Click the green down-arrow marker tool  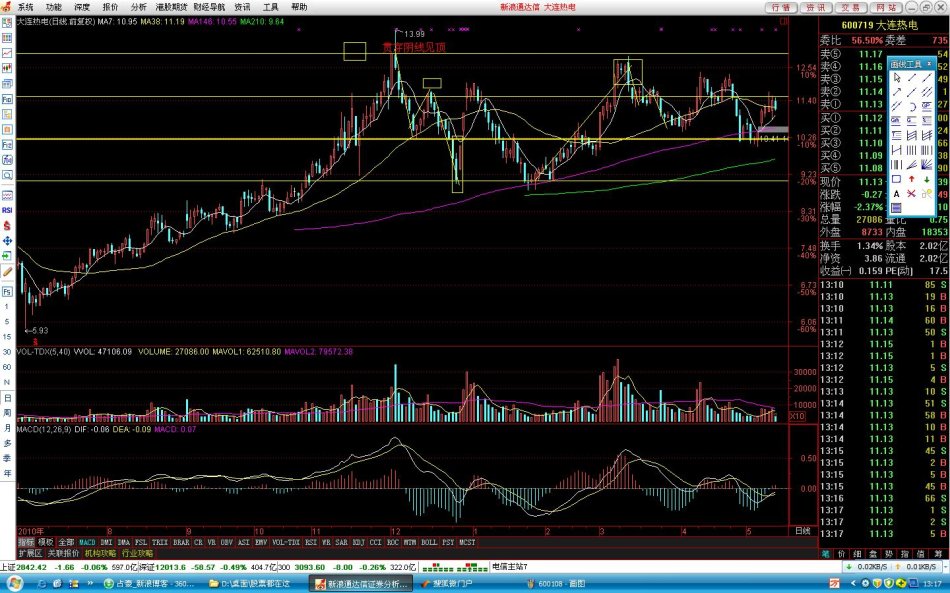pyautogui.click(x=927, y=178)
